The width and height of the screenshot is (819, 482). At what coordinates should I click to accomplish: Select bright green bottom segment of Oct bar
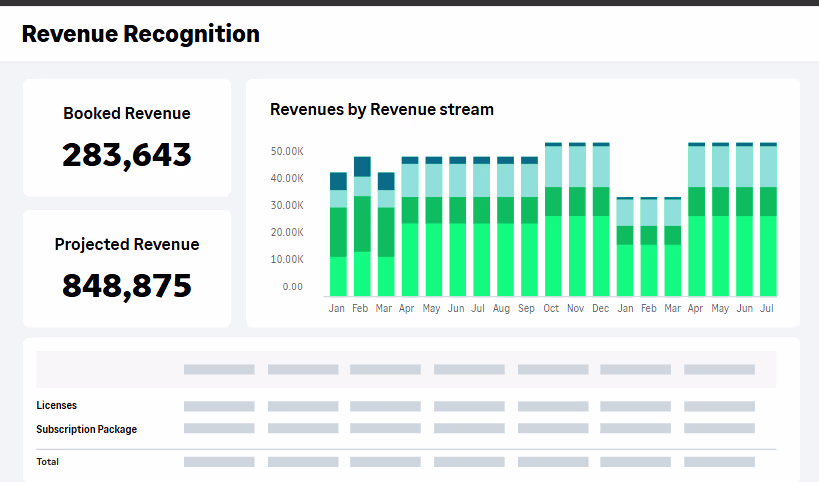[x=553, y=255]
